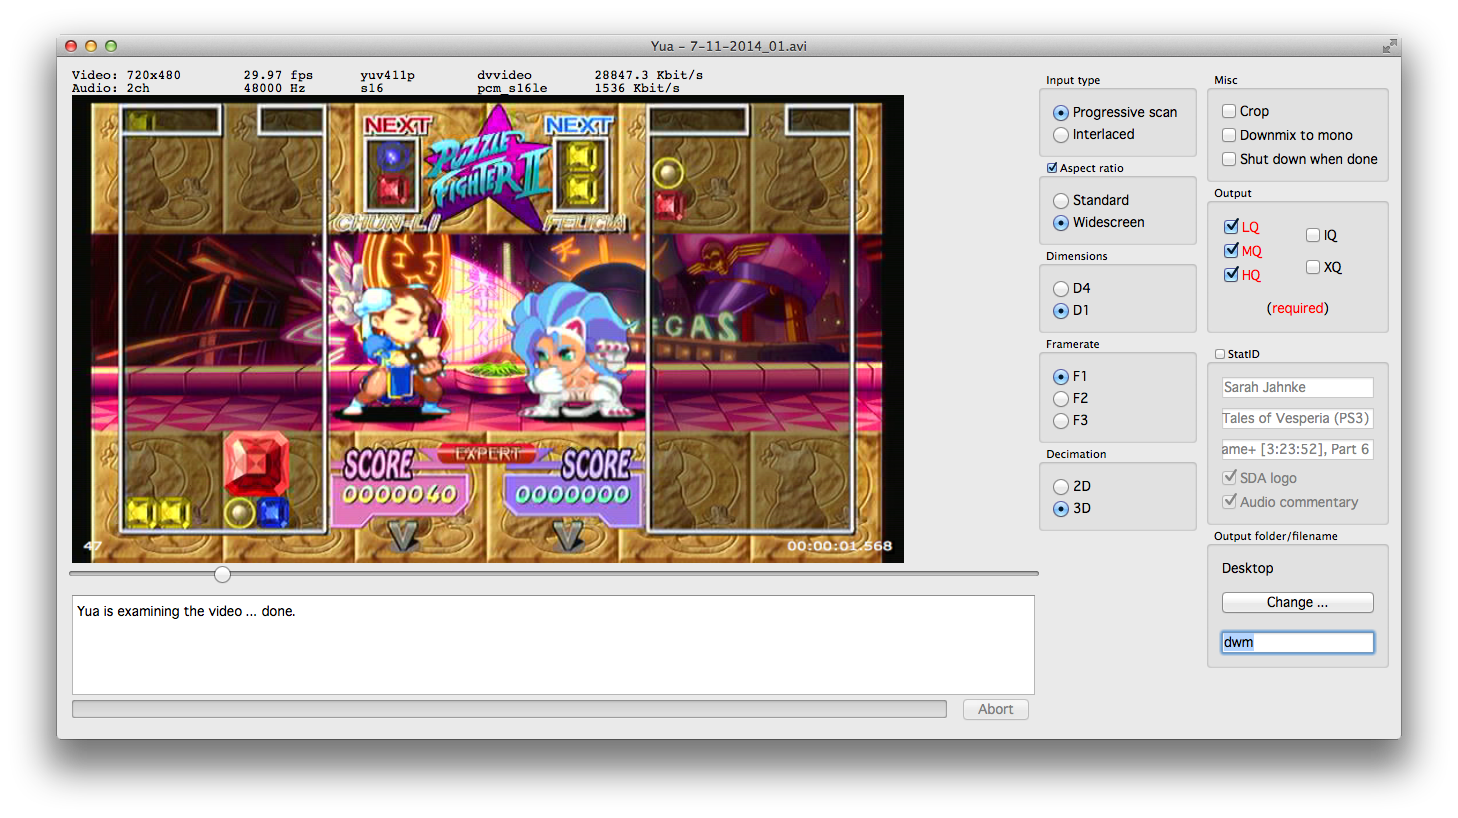Toggle the StatID checkbox

click(1220, 354)
